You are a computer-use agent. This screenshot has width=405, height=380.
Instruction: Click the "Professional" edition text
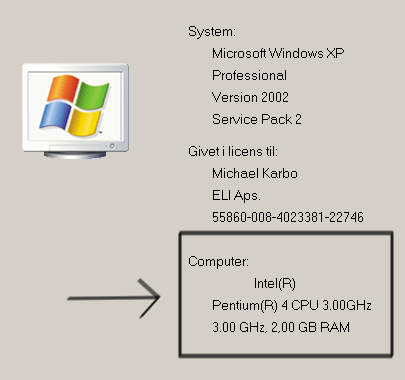tap(249, 75)
